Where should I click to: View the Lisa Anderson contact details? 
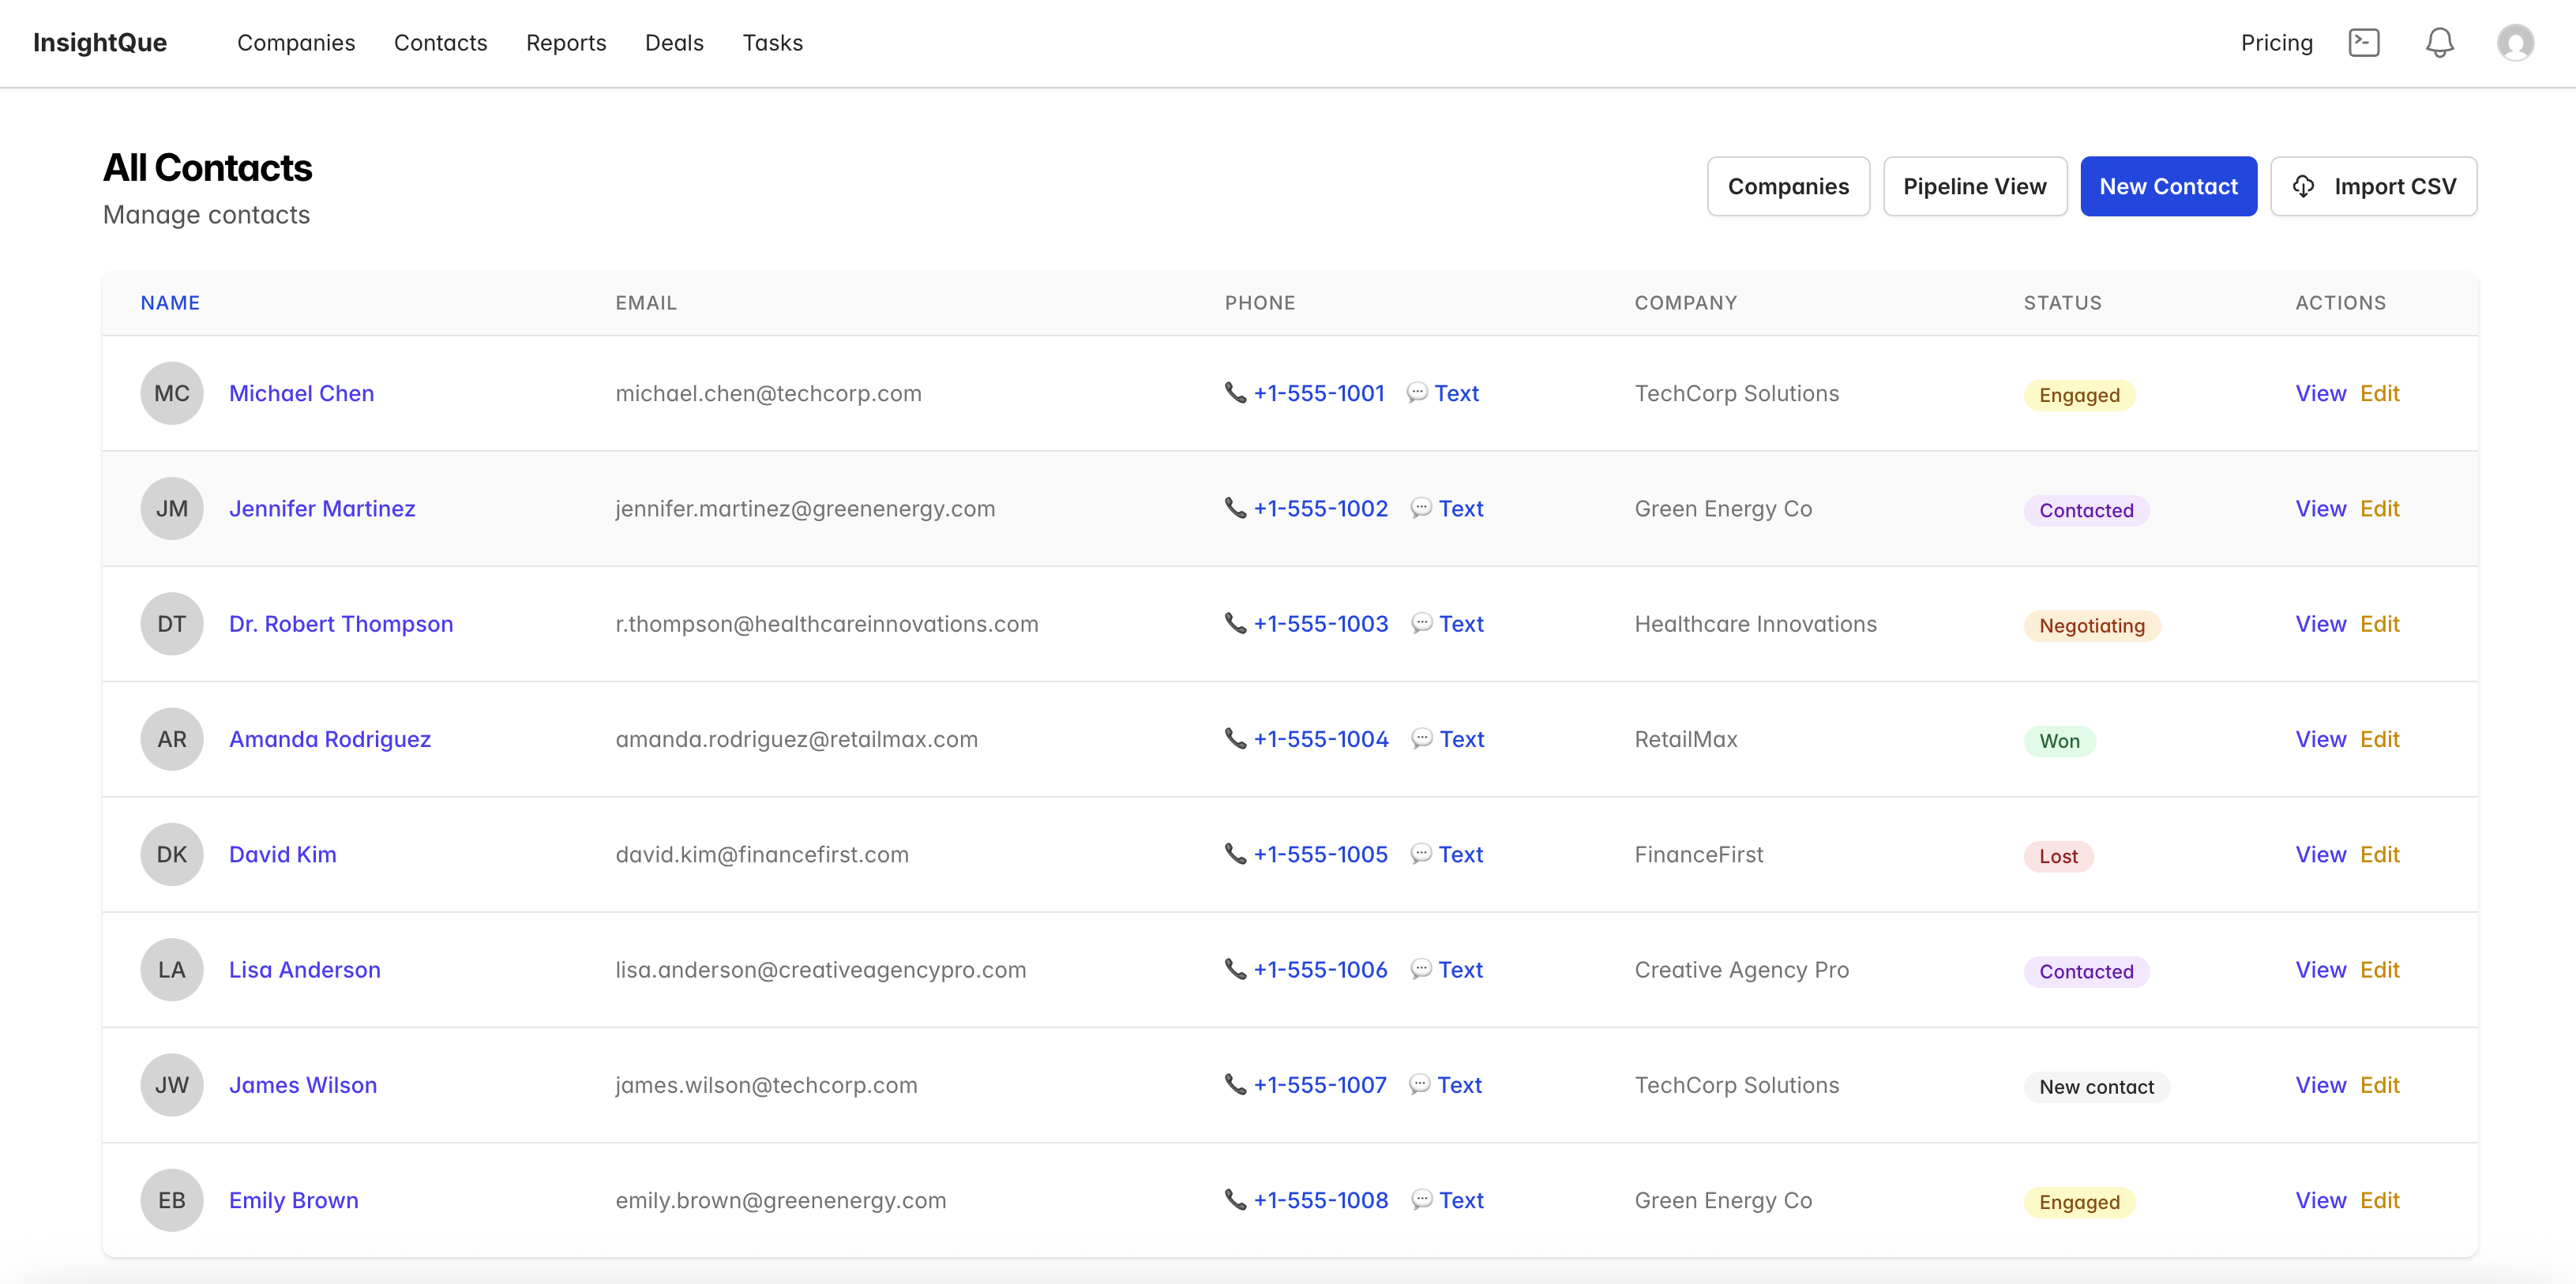click(2320, 969)
